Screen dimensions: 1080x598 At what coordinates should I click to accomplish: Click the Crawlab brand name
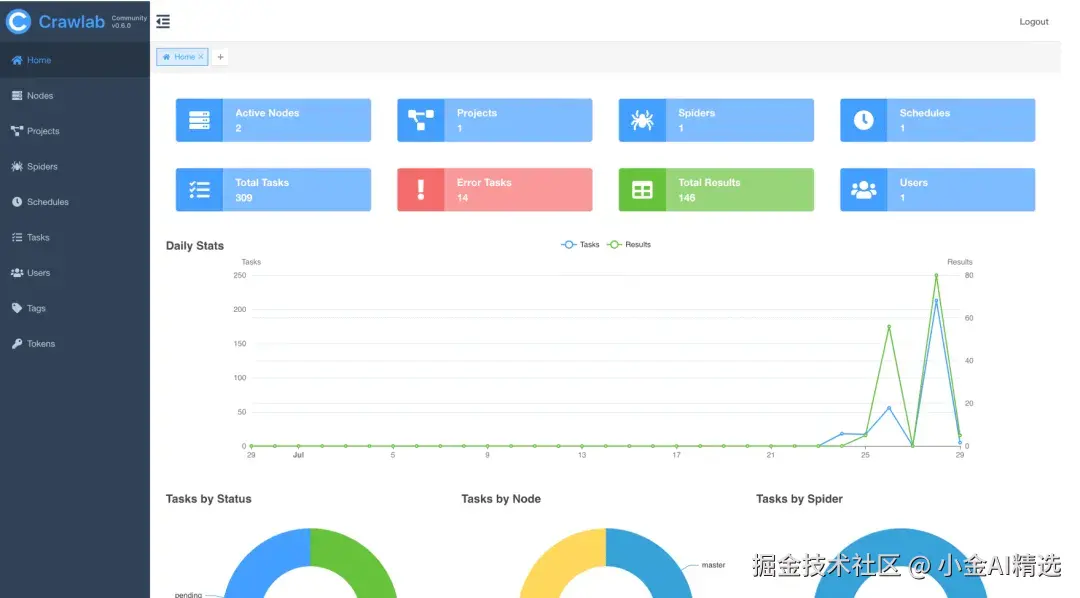[x=72, y=21]
